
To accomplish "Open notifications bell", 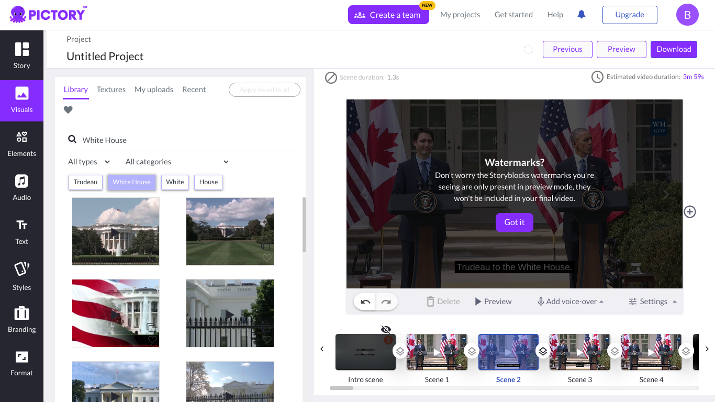I will click(581, 15).
